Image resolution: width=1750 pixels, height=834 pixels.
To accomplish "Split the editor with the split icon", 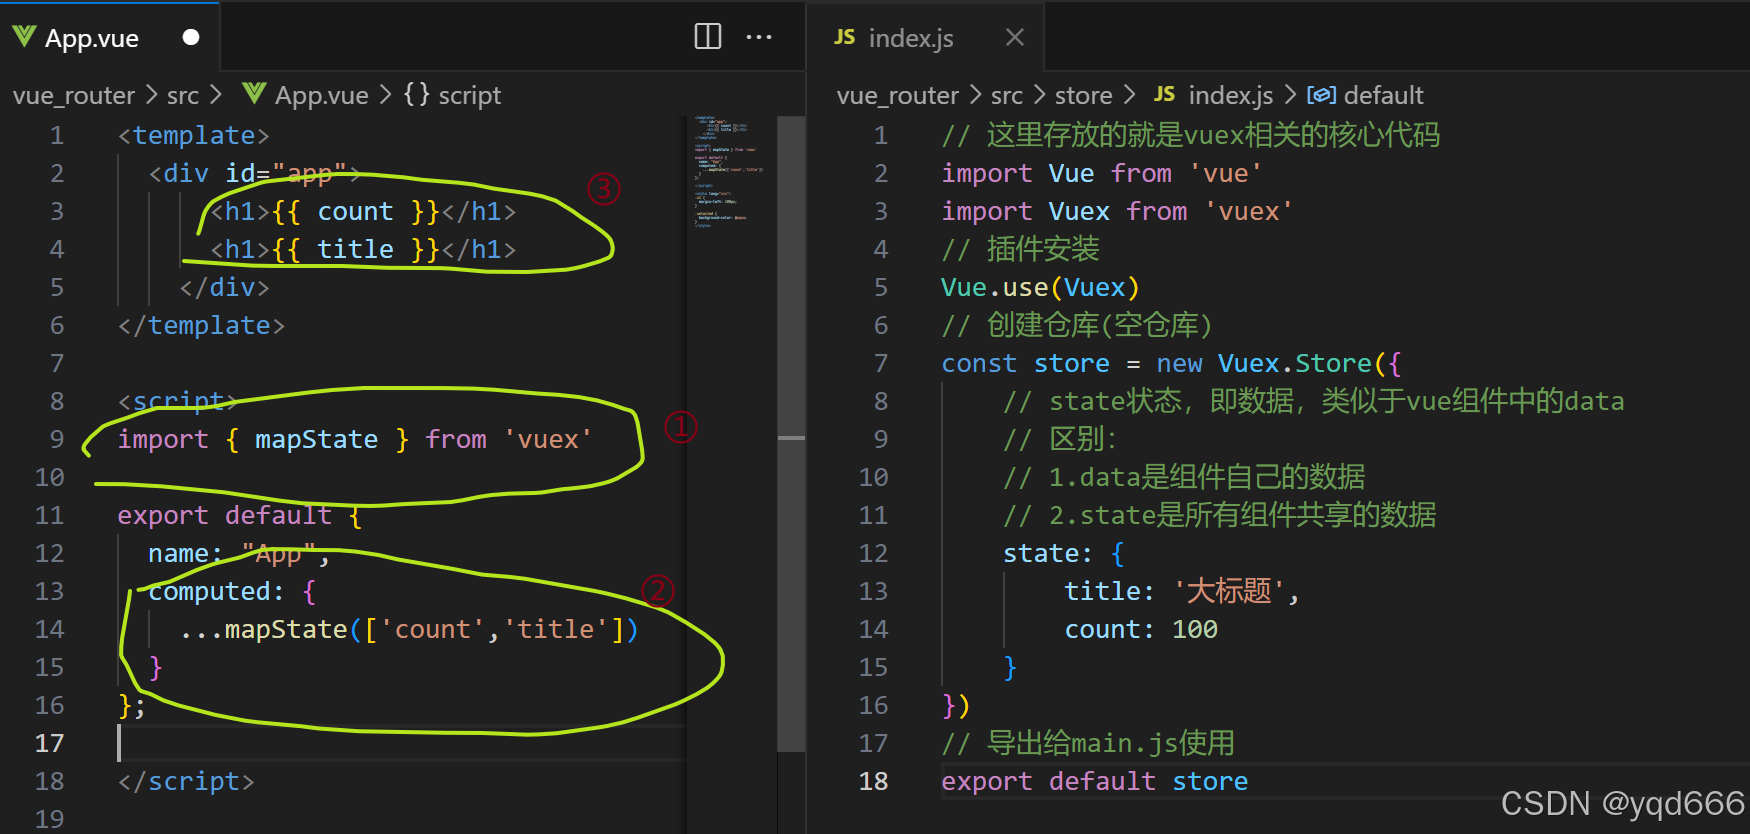I will (708, 37).
